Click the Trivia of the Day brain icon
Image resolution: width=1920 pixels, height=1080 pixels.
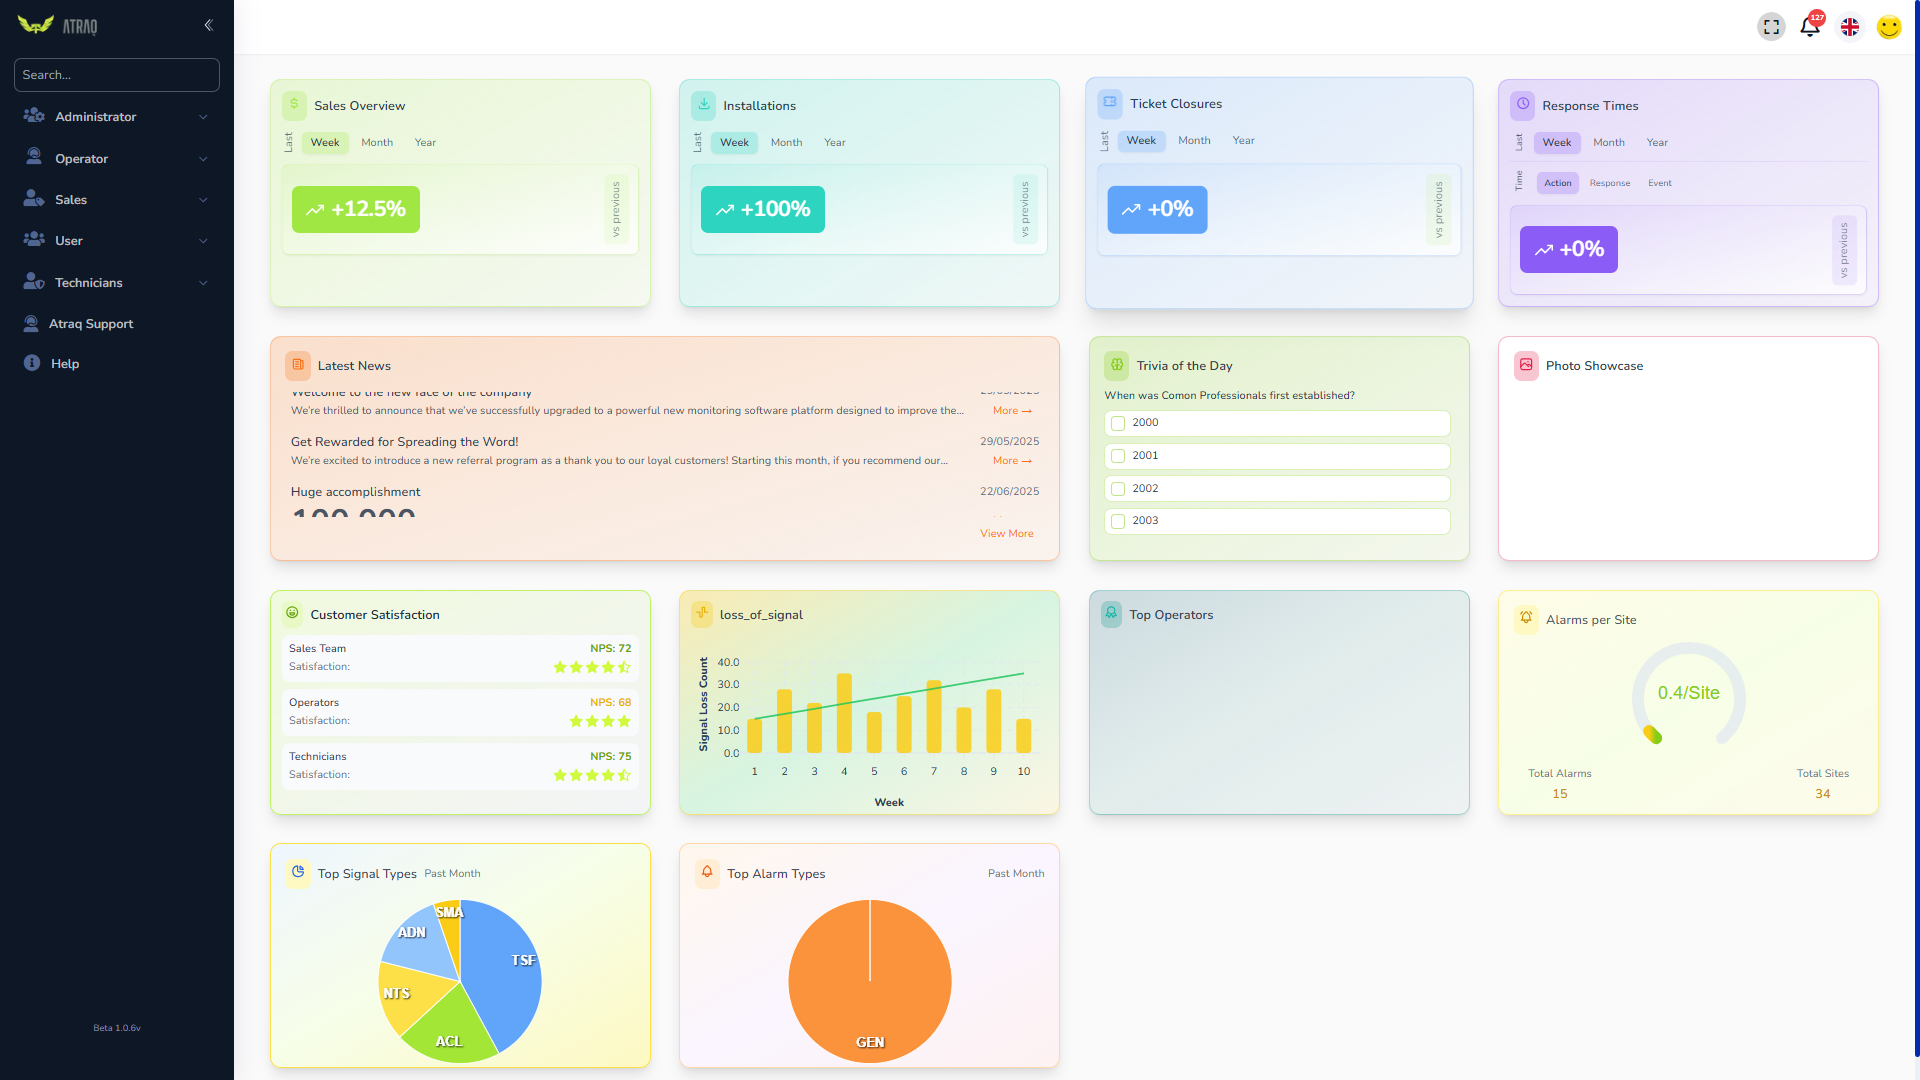(x=1117, y=365)
